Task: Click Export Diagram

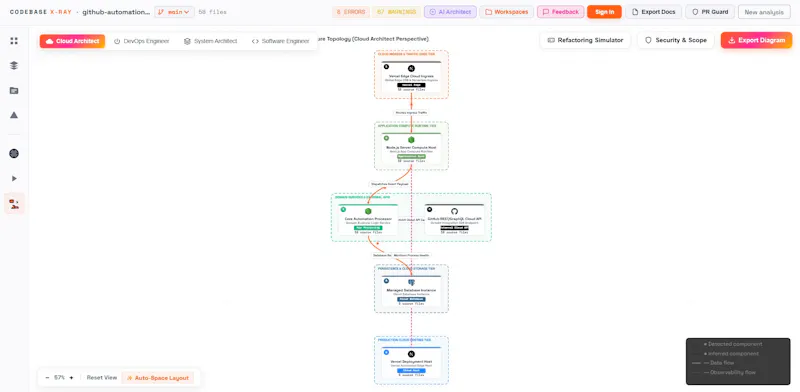Action: [x=756, y=40]
